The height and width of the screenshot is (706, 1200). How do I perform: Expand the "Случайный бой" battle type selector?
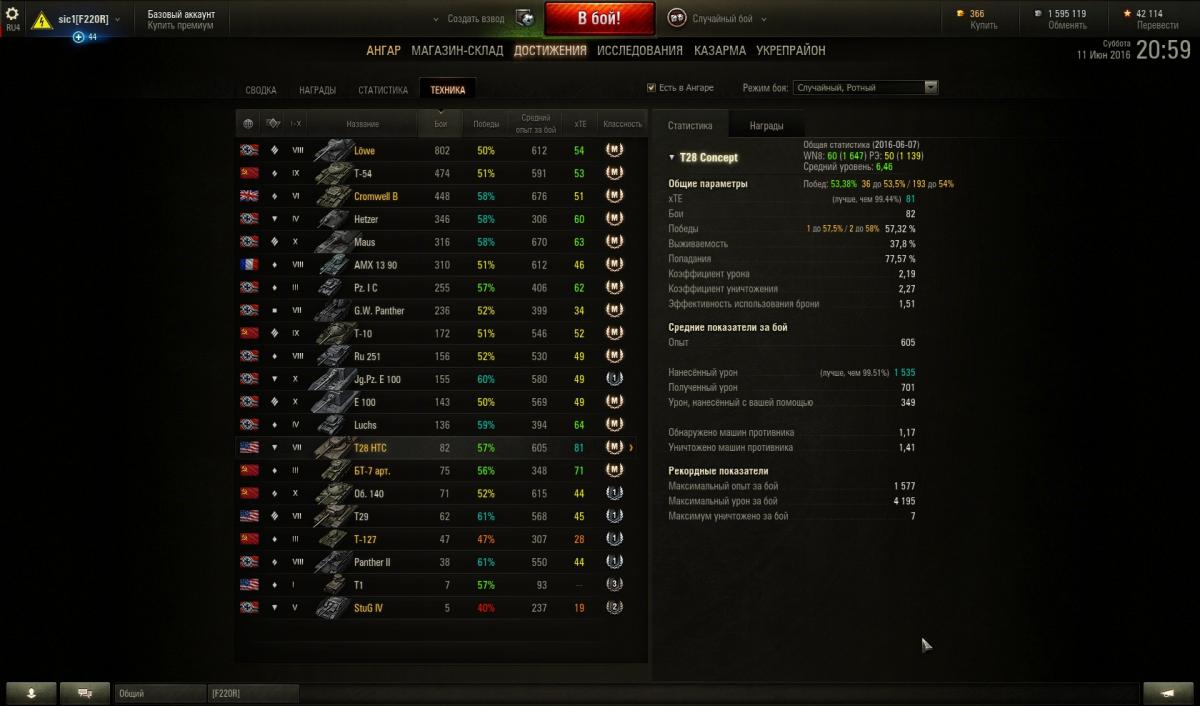tap(718, 19)
